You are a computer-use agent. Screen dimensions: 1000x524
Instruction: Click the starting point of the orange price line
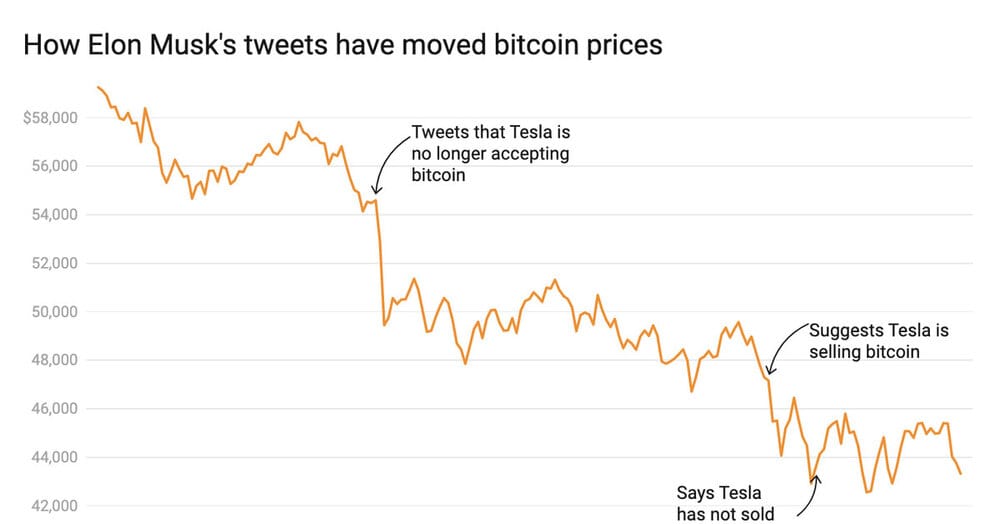98,87
